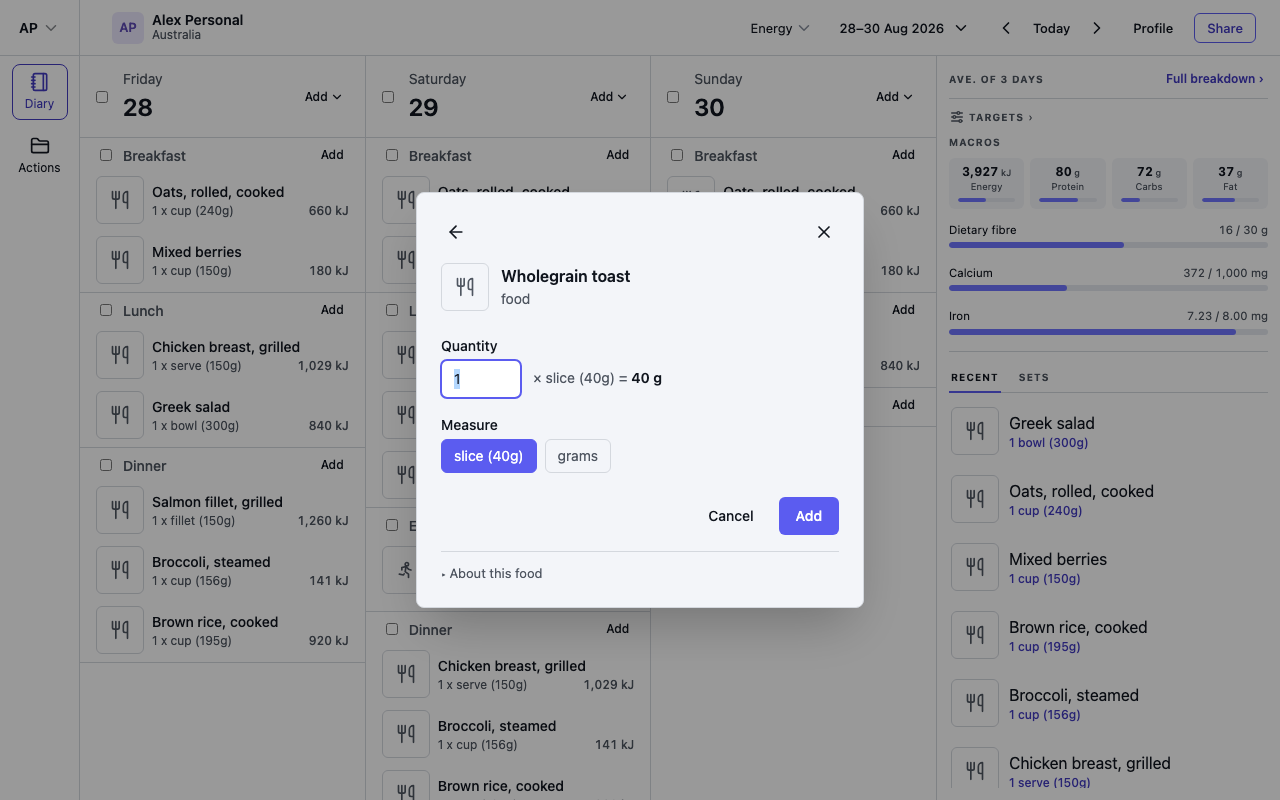The image size is (1280, 800).
Task: Go to next date range arrow
Action: (x=1097, y=28)
